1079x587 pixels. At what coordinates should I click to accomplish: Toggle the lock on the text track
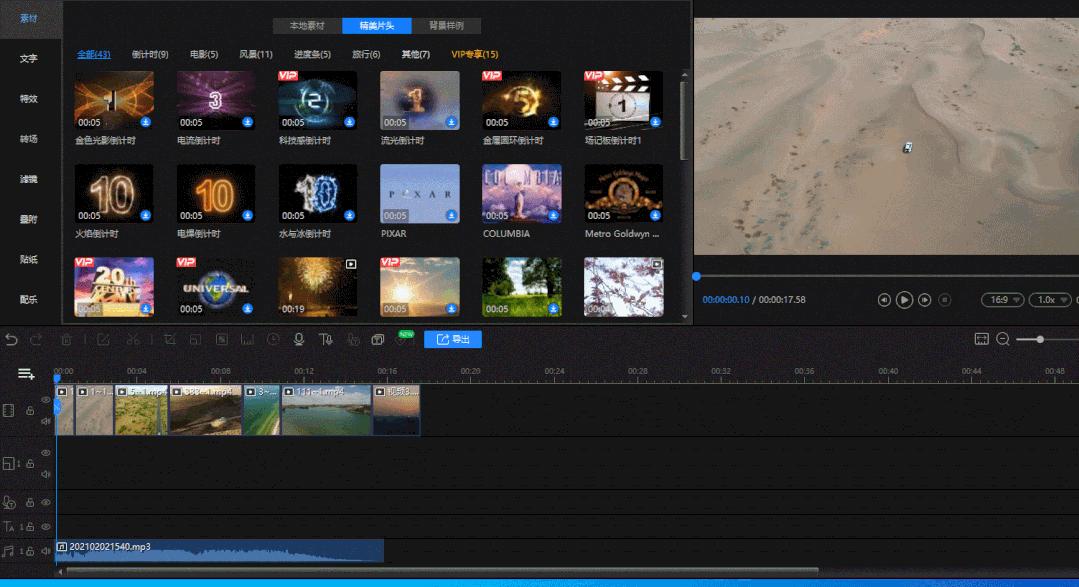pos(30,527)
